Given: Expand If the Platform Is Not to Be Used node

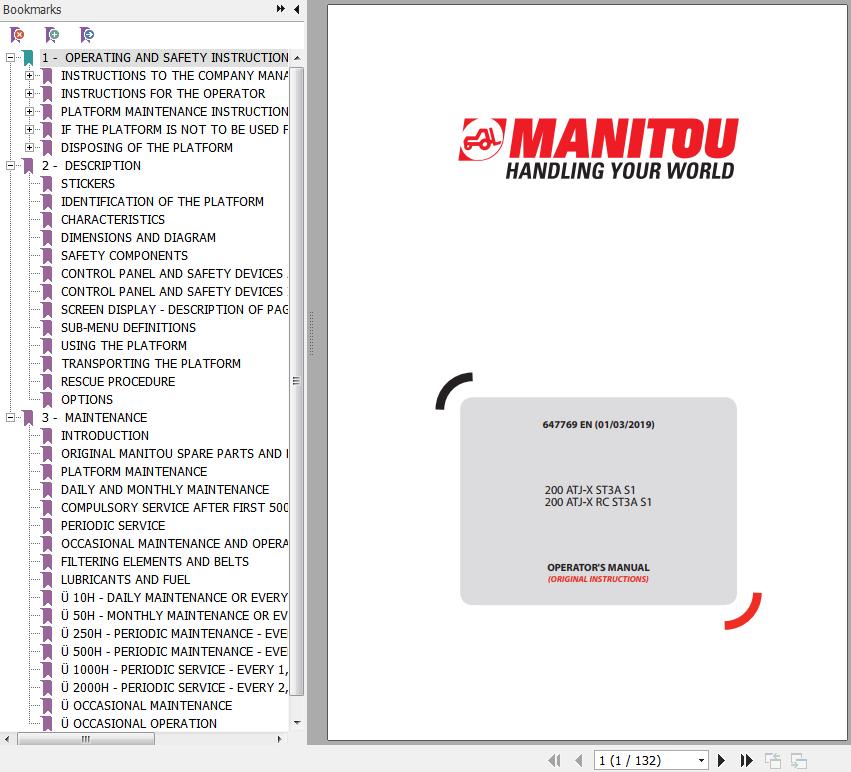Looking at the screenshot, I should [x=29, y=129].
